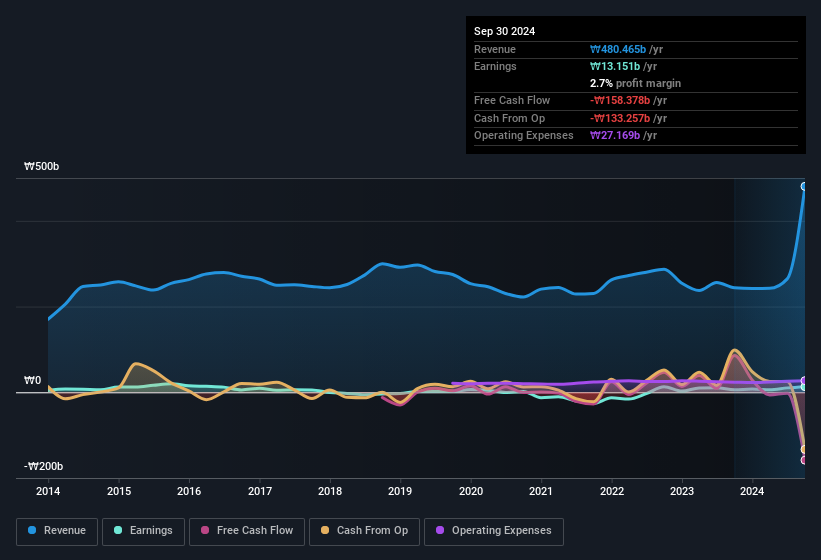The image size is (821, 560).
Task: Click the 2018 x-axis label
Action: tap(330, 491)
